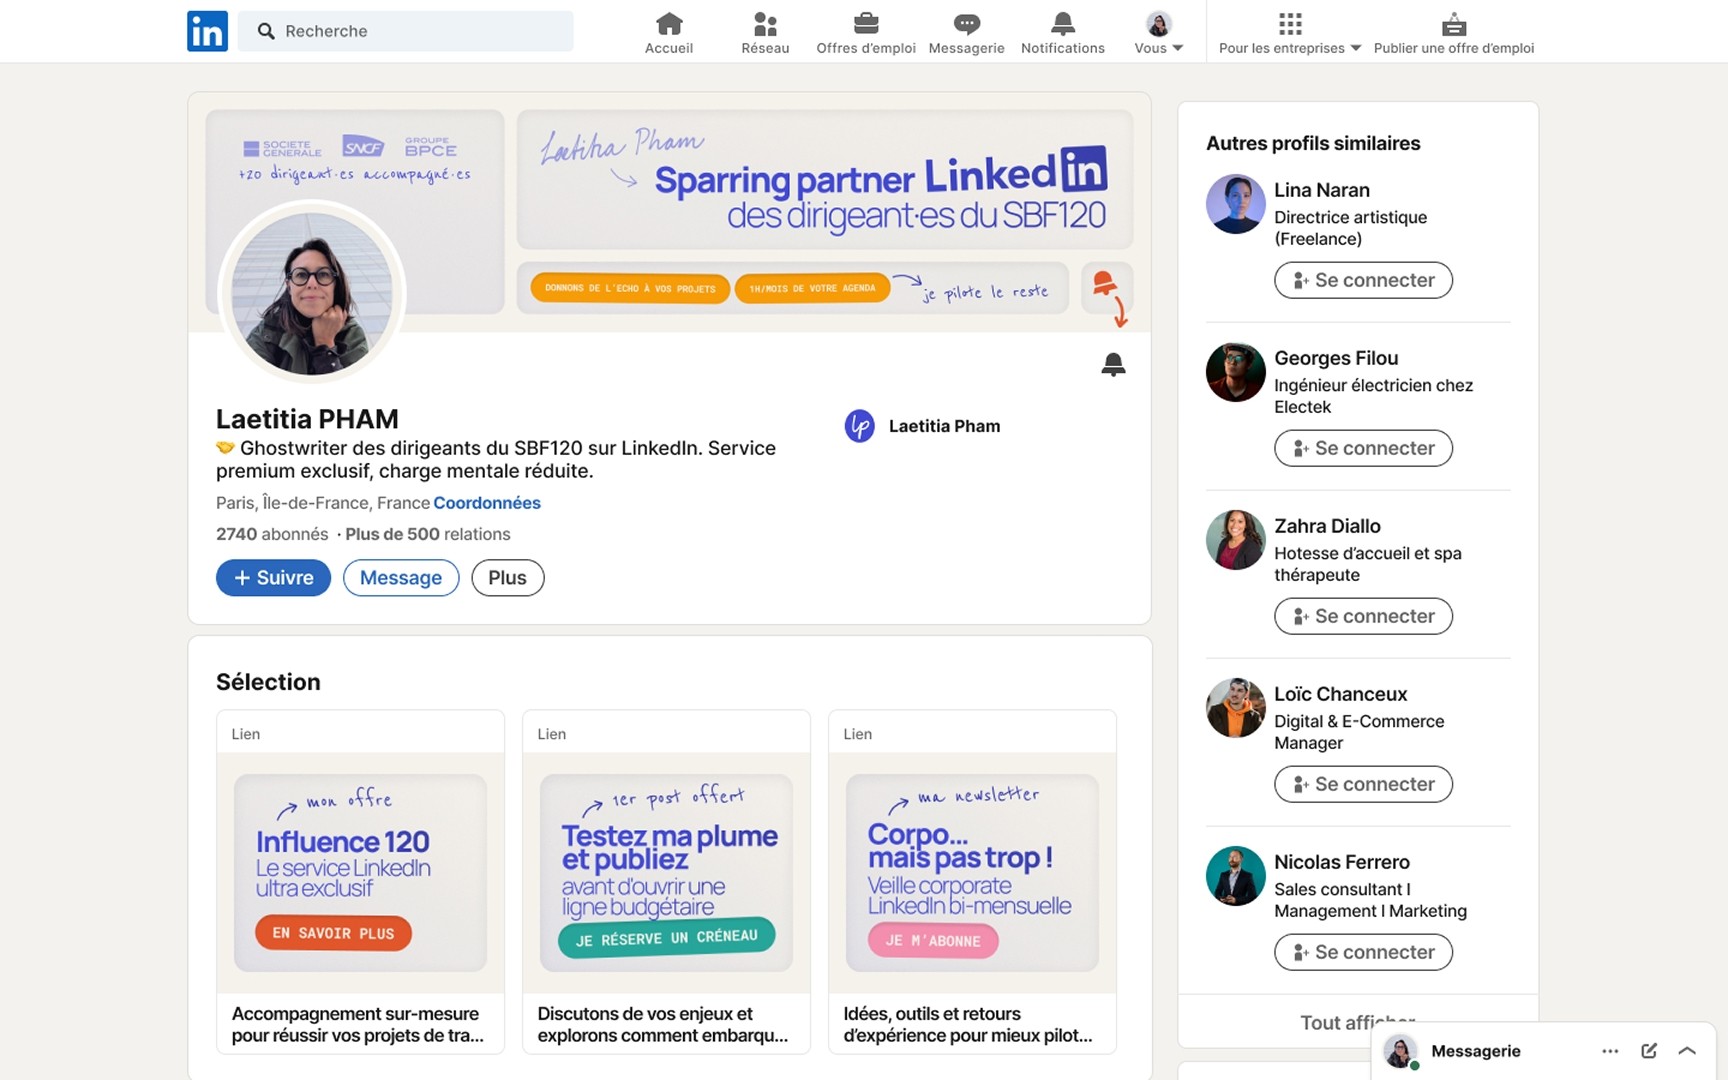Click the Recherche search field

[x=406, y=31]
